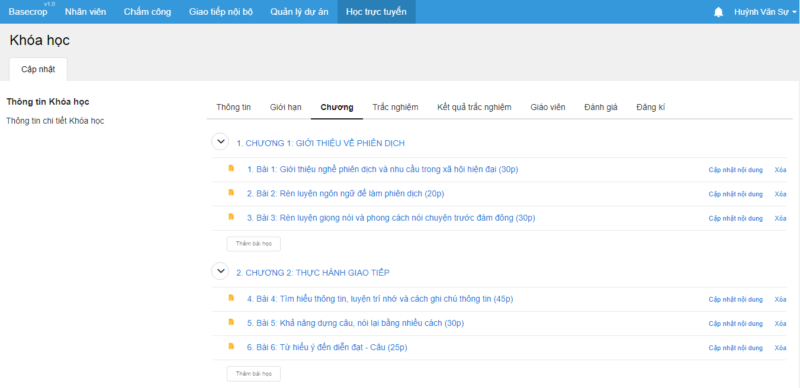Open lesson Bài 6: Từ hiểu ý đến diễn đạt
Viewport: 800px width, 388px height.
(x=327, y=348)
